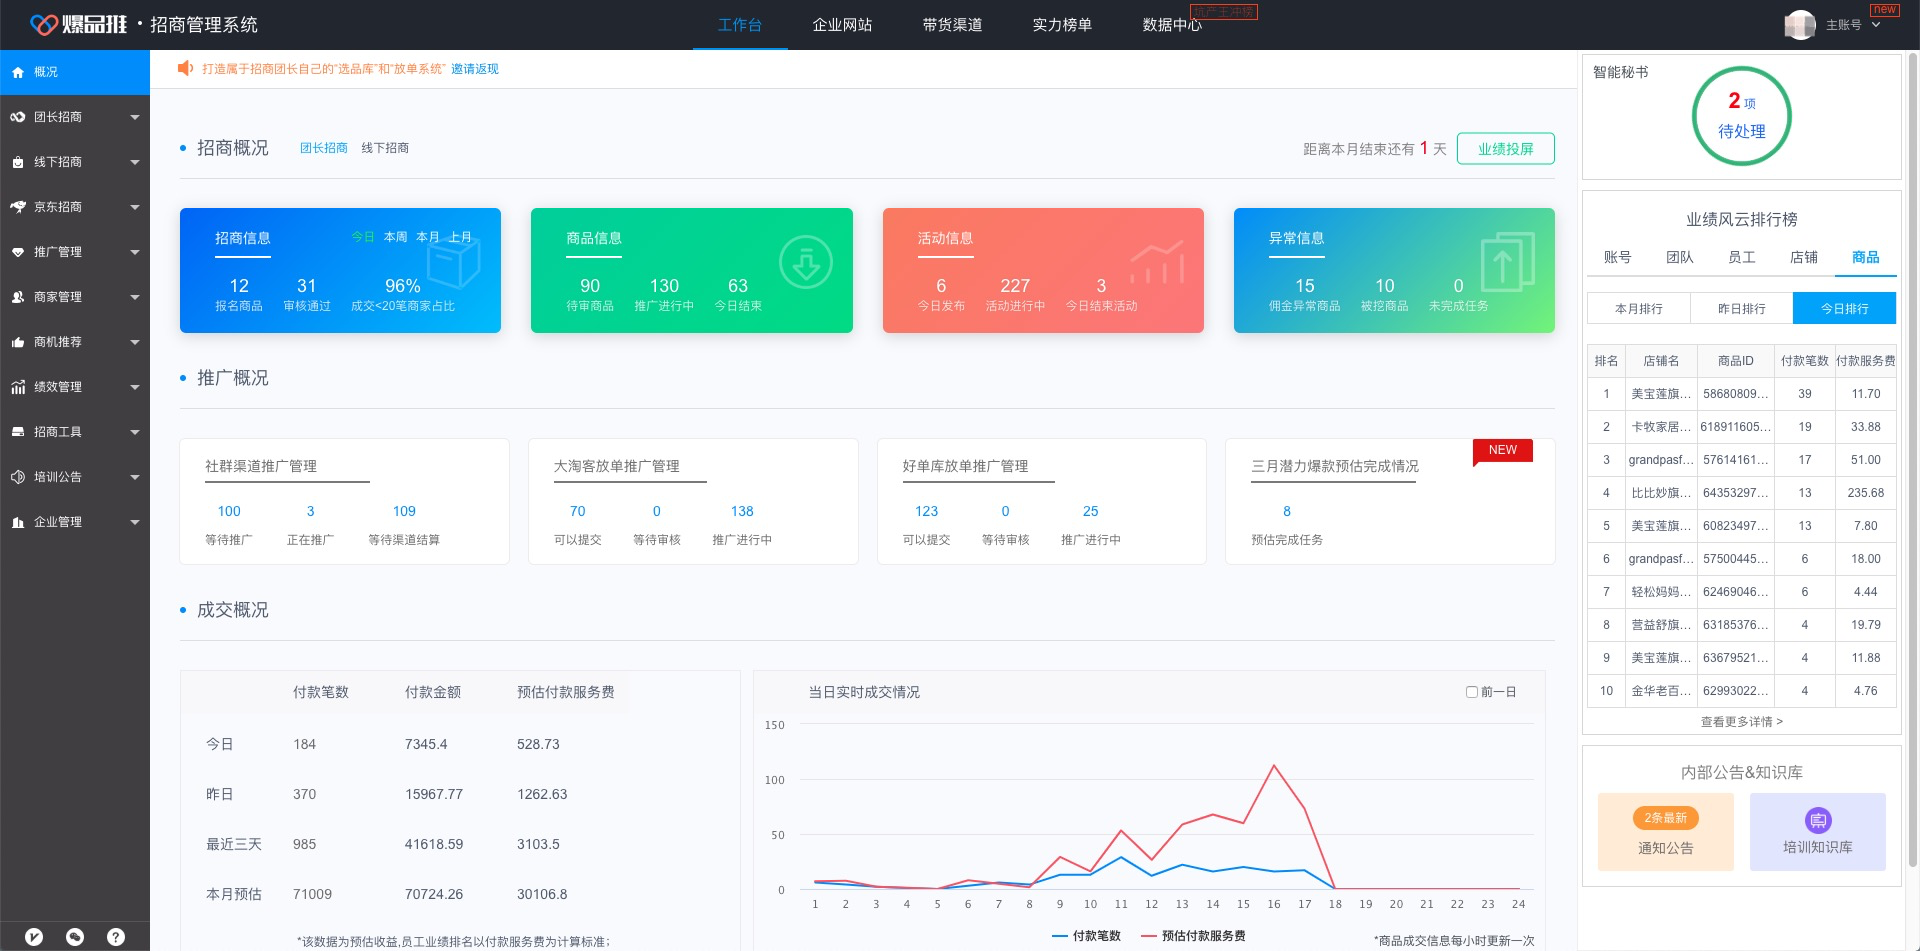
Task: Open help via the question mark icon
Action: tap(116, 937)
